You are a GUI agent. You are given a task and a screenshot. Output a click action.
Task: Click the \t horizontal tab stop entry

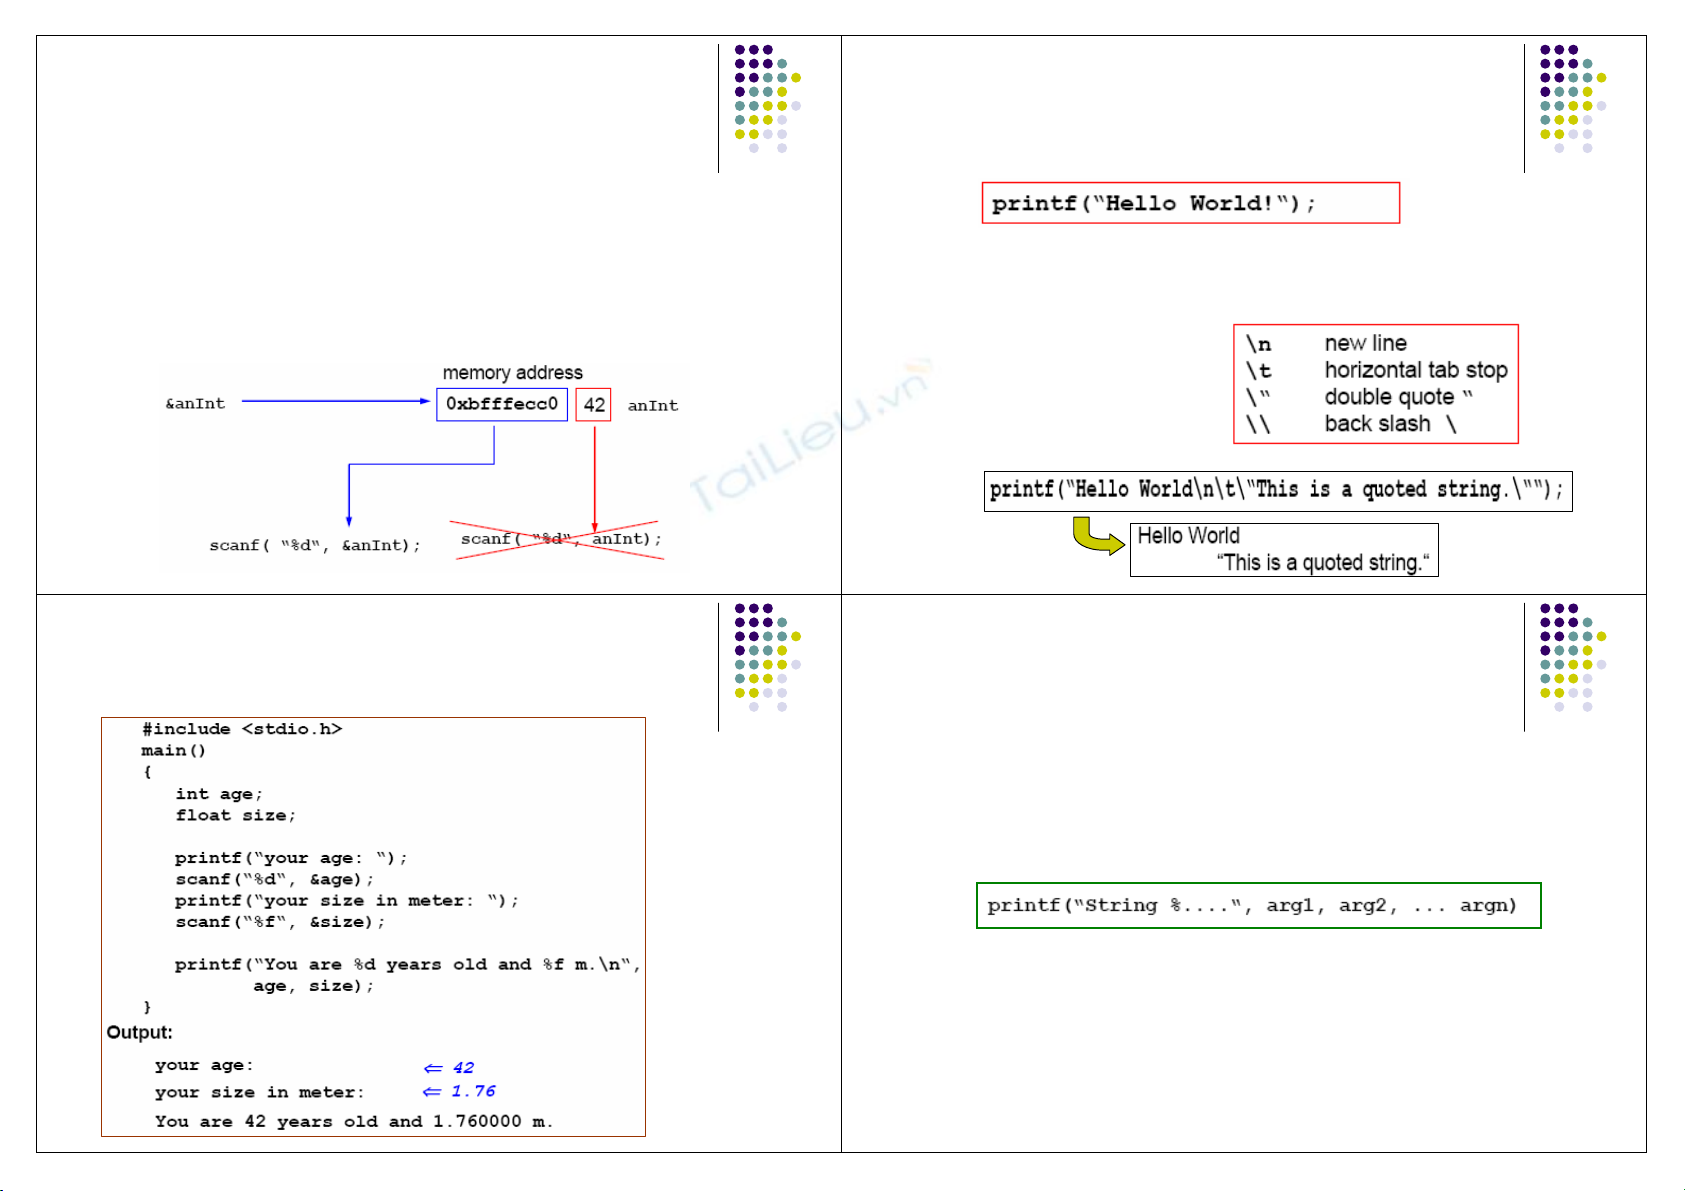point(1375,370)
